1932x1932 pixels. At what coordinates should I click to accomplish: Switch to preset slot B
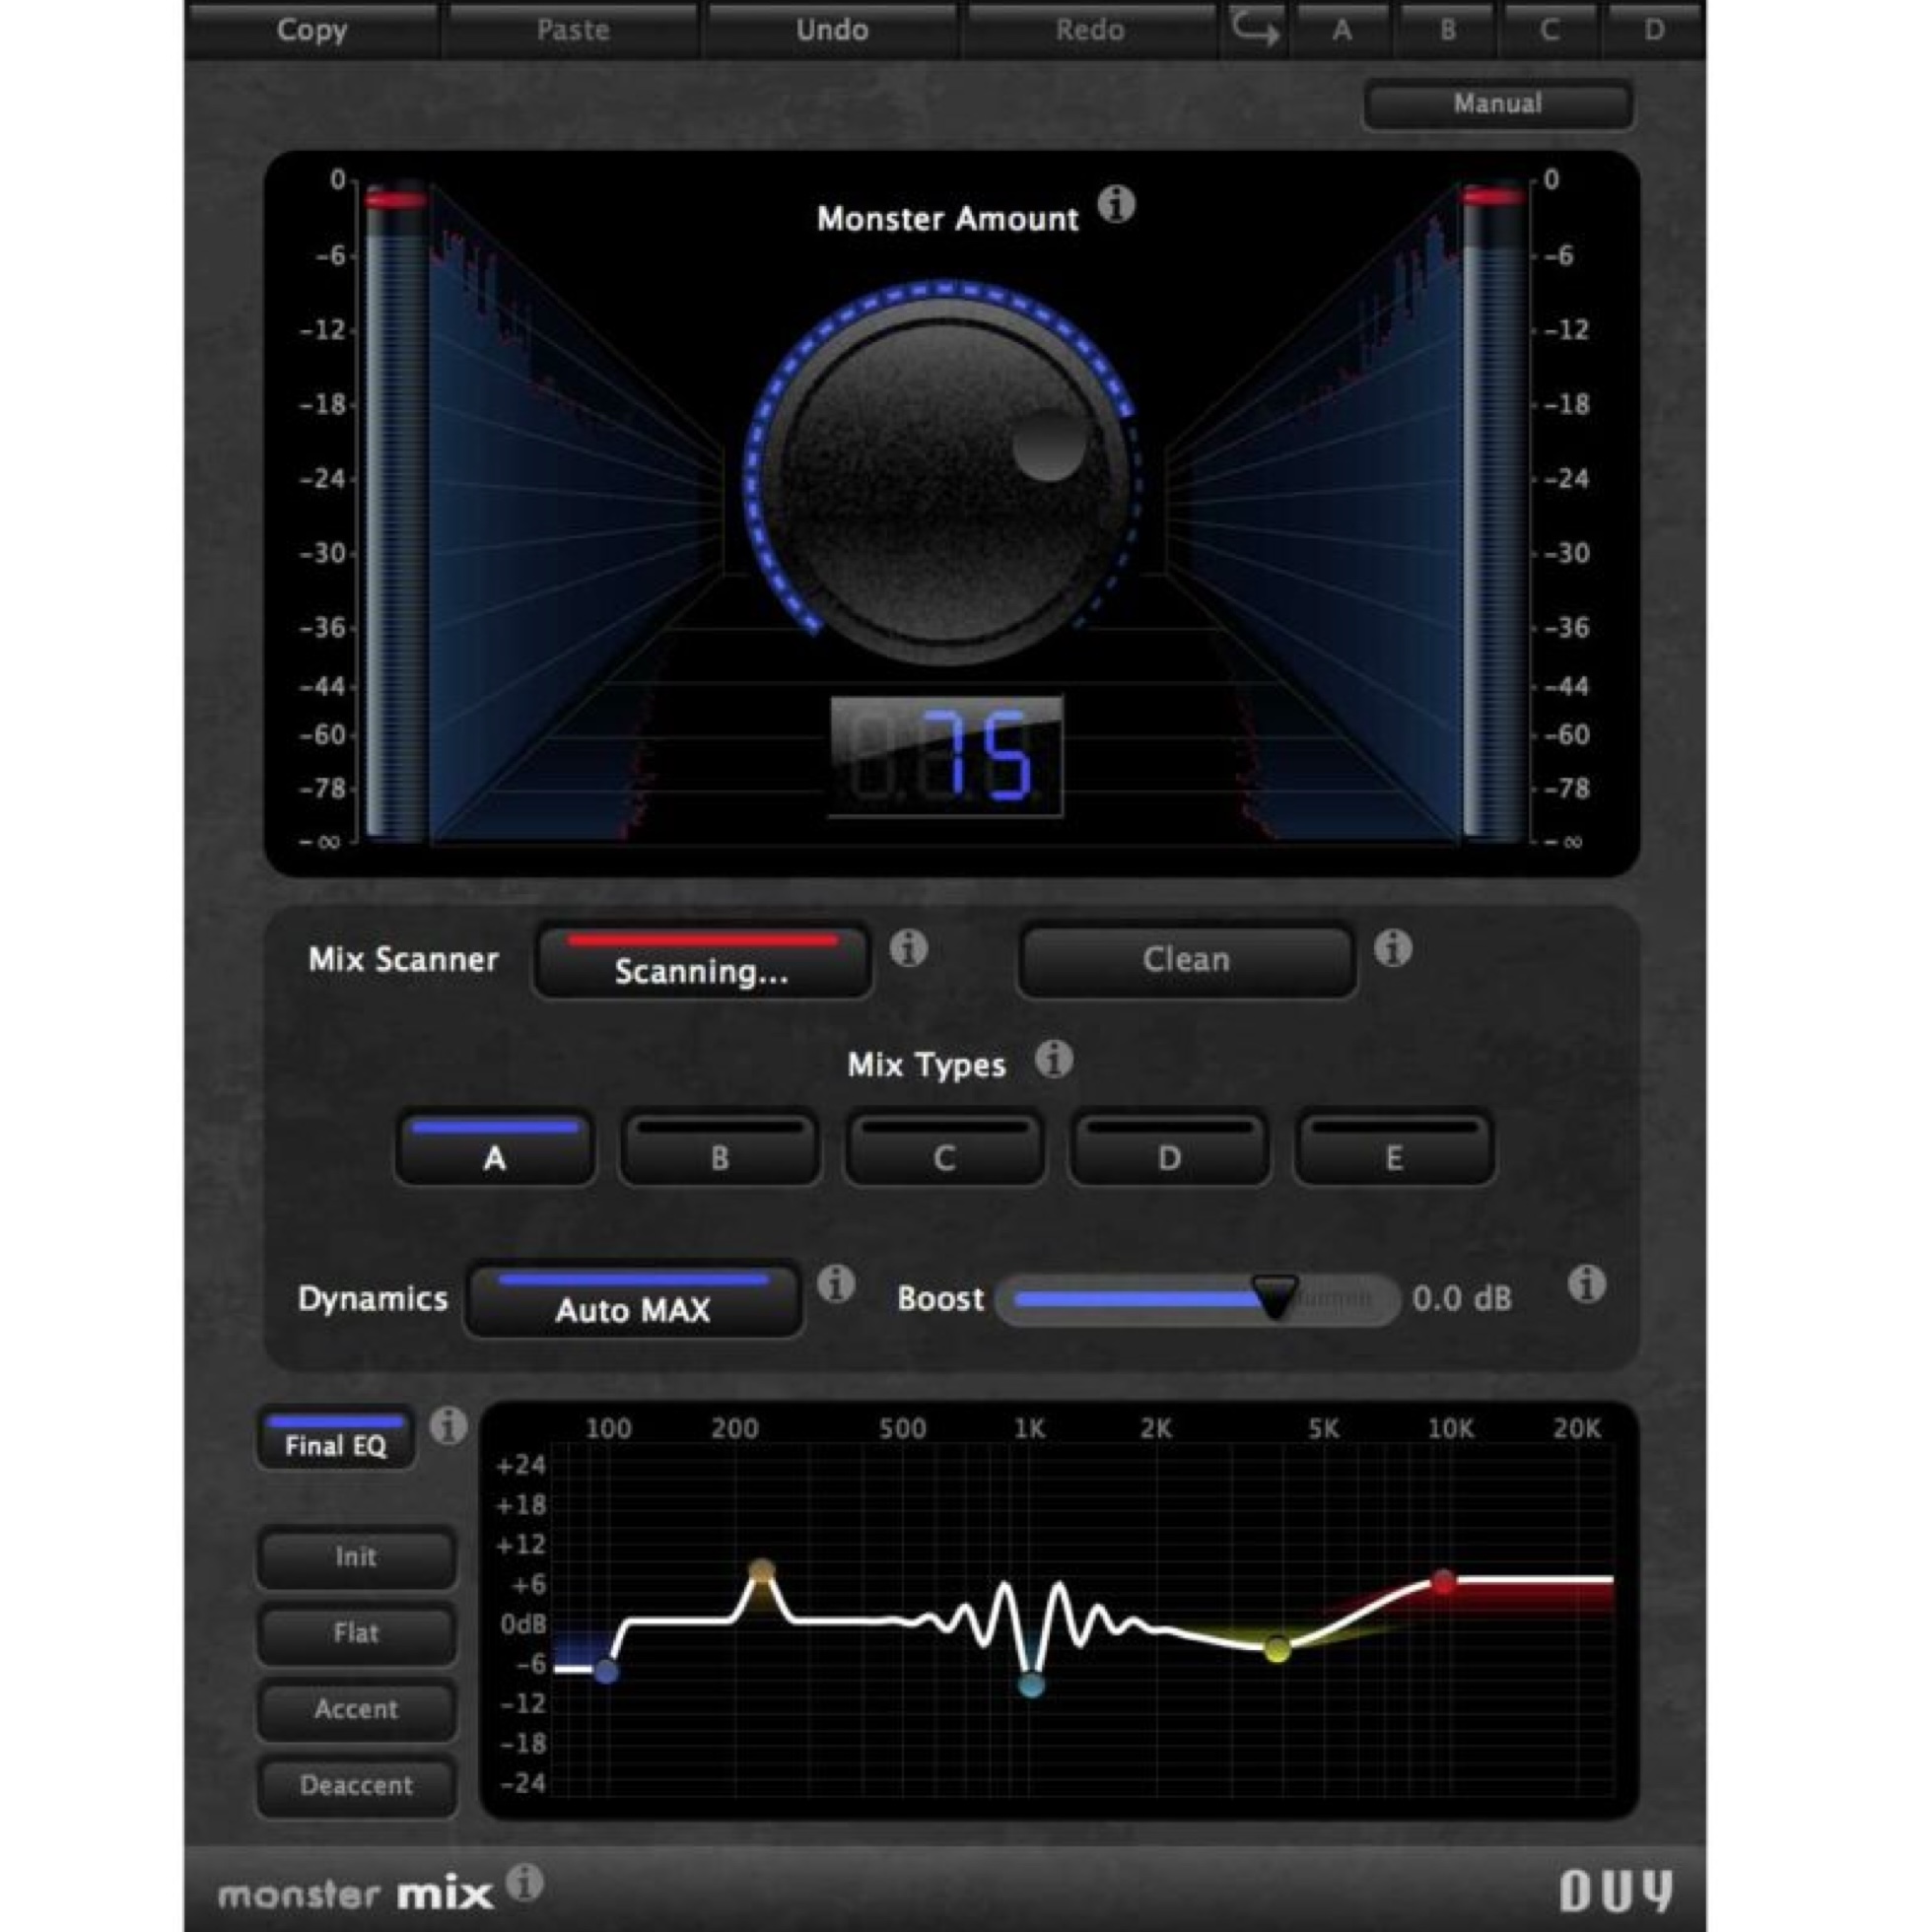pyautogui.click(x=1447, y=30)
